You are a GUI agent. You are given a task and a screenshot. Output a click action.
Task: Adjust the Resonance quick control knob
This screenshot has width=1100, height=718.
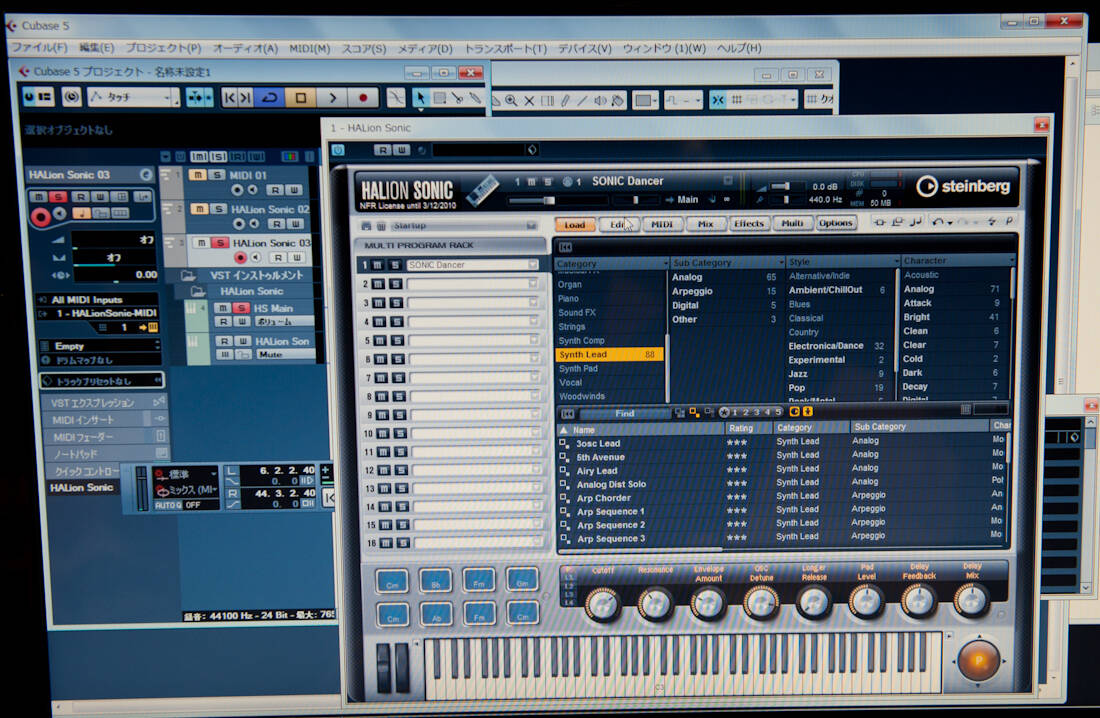click(x=655, y=602)
